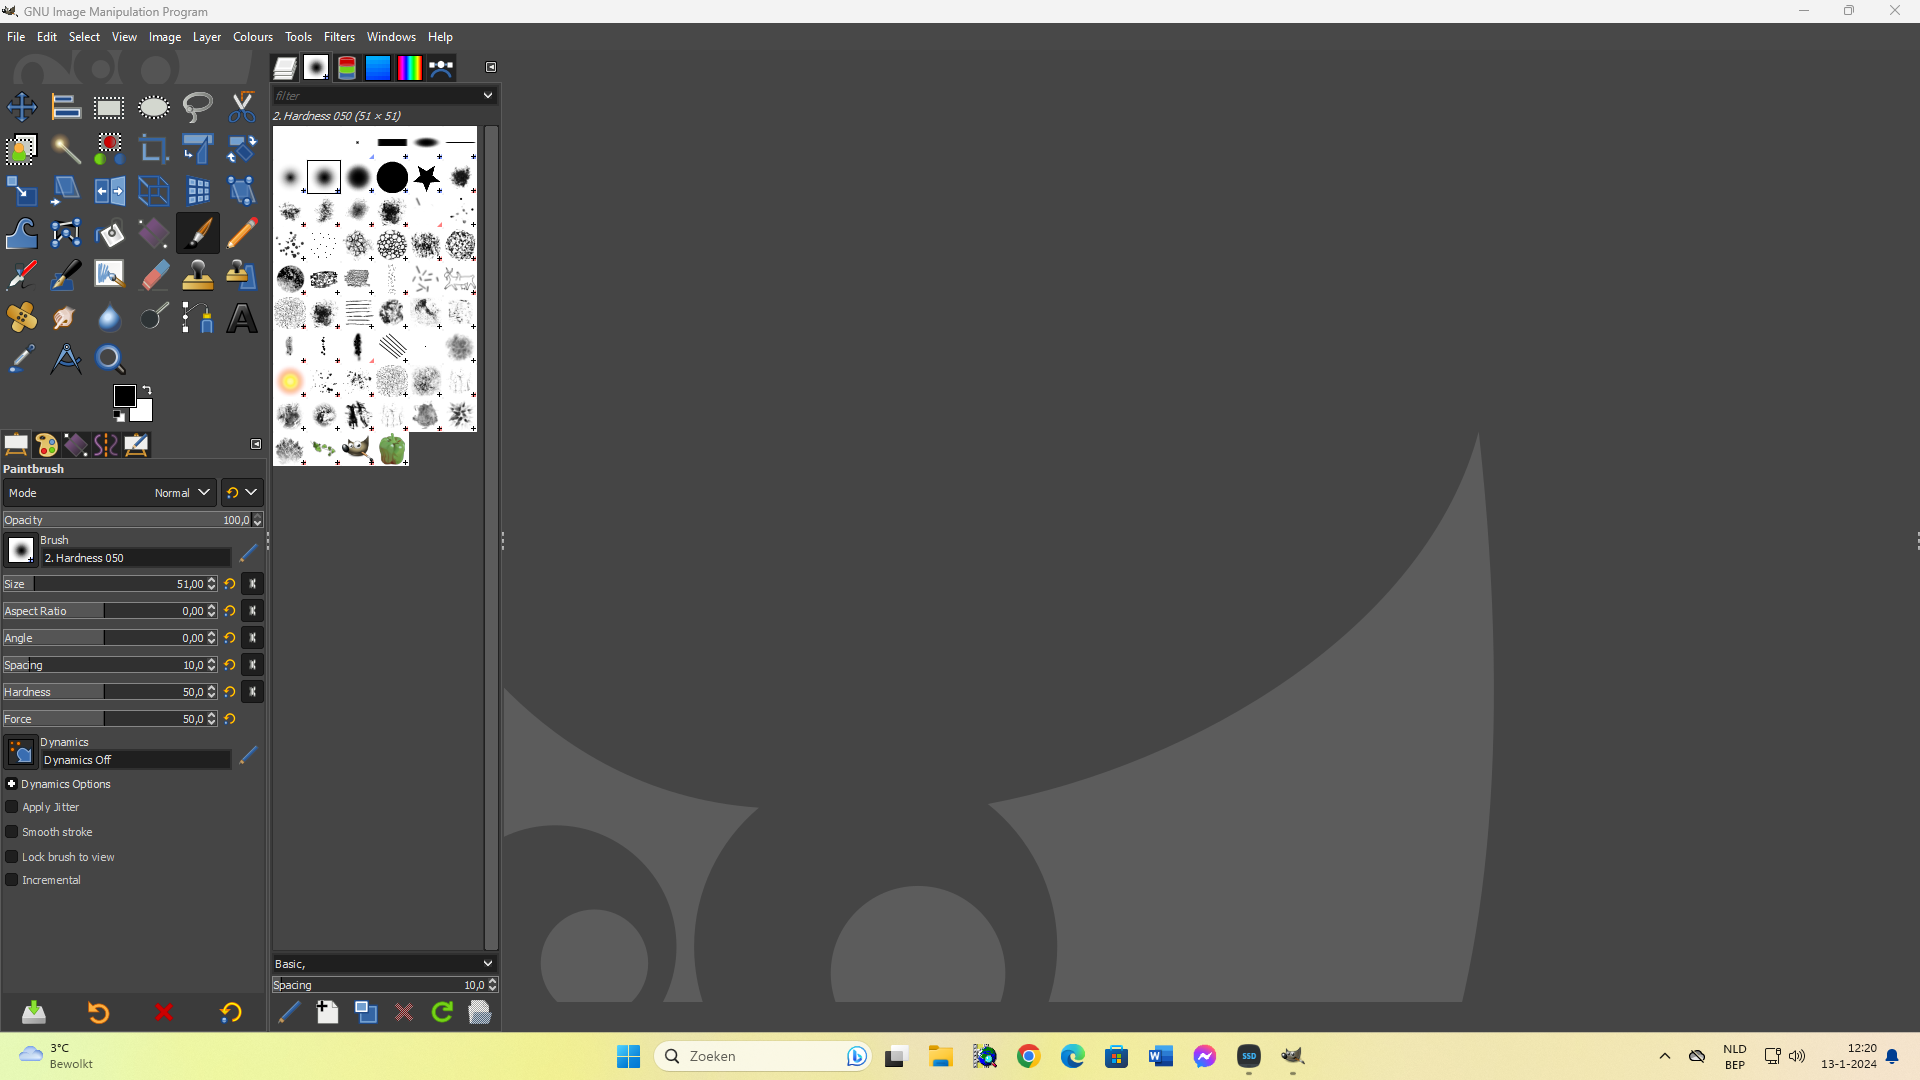Enable the Apply Jitter checkbox

pos(12,806)
